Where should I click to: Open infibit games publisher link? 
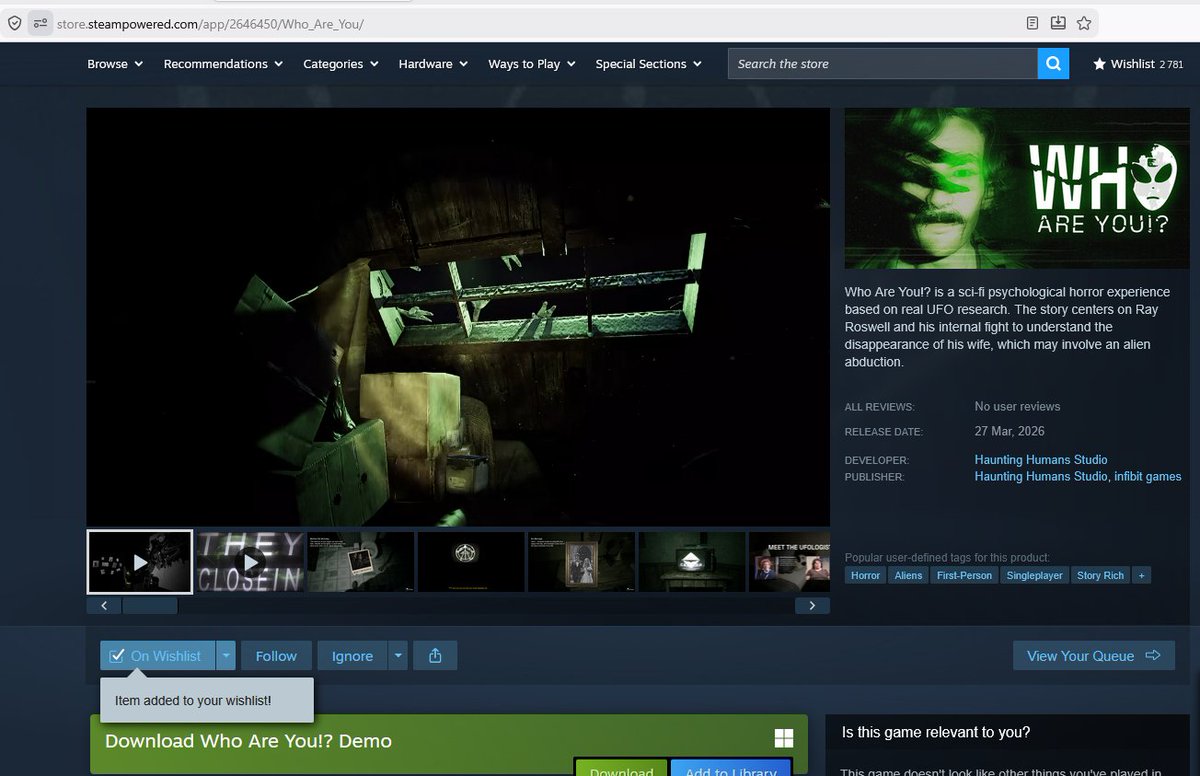pyautogui.click(x=1149, y=477)
